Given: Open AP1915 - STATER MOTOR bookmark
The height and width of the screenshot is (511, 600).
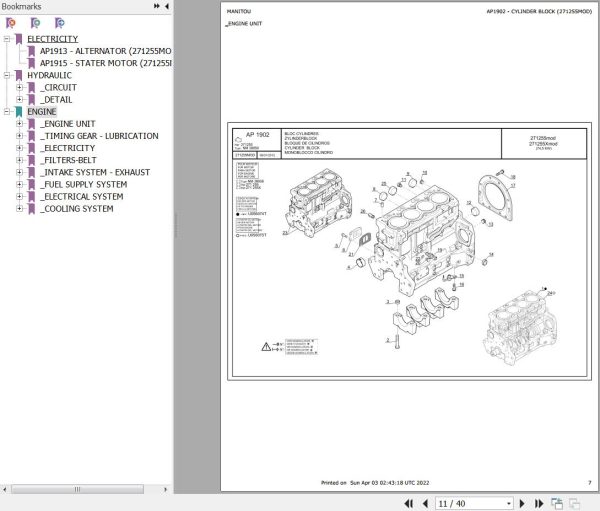Looking at the screenshot, I should 106,63.
